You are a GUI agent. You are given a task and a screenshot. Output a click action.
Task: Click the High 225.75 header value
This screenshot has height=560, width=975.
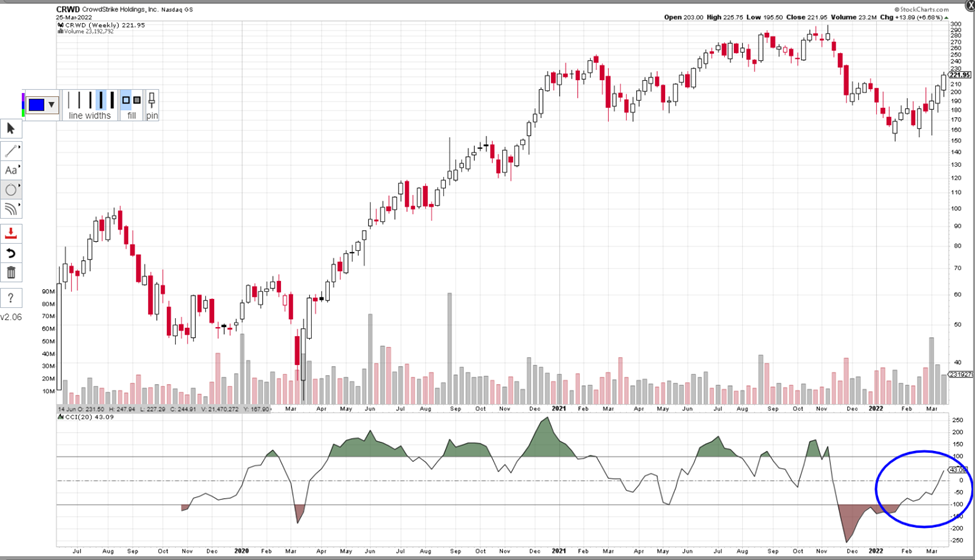pos(725,17)
